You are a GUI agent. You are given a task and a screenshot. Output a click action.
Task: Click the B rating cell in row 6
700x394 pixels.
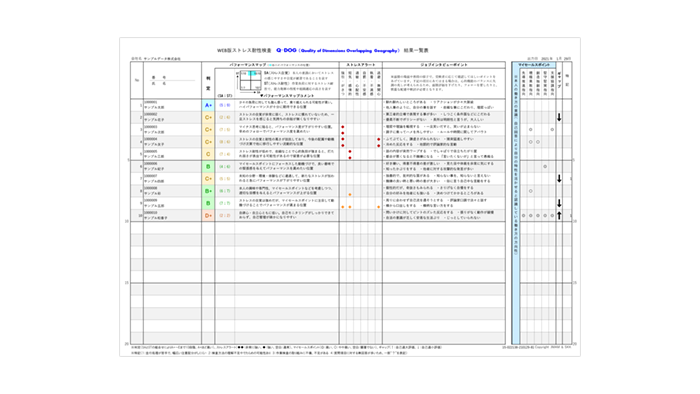tap(208, 166)
